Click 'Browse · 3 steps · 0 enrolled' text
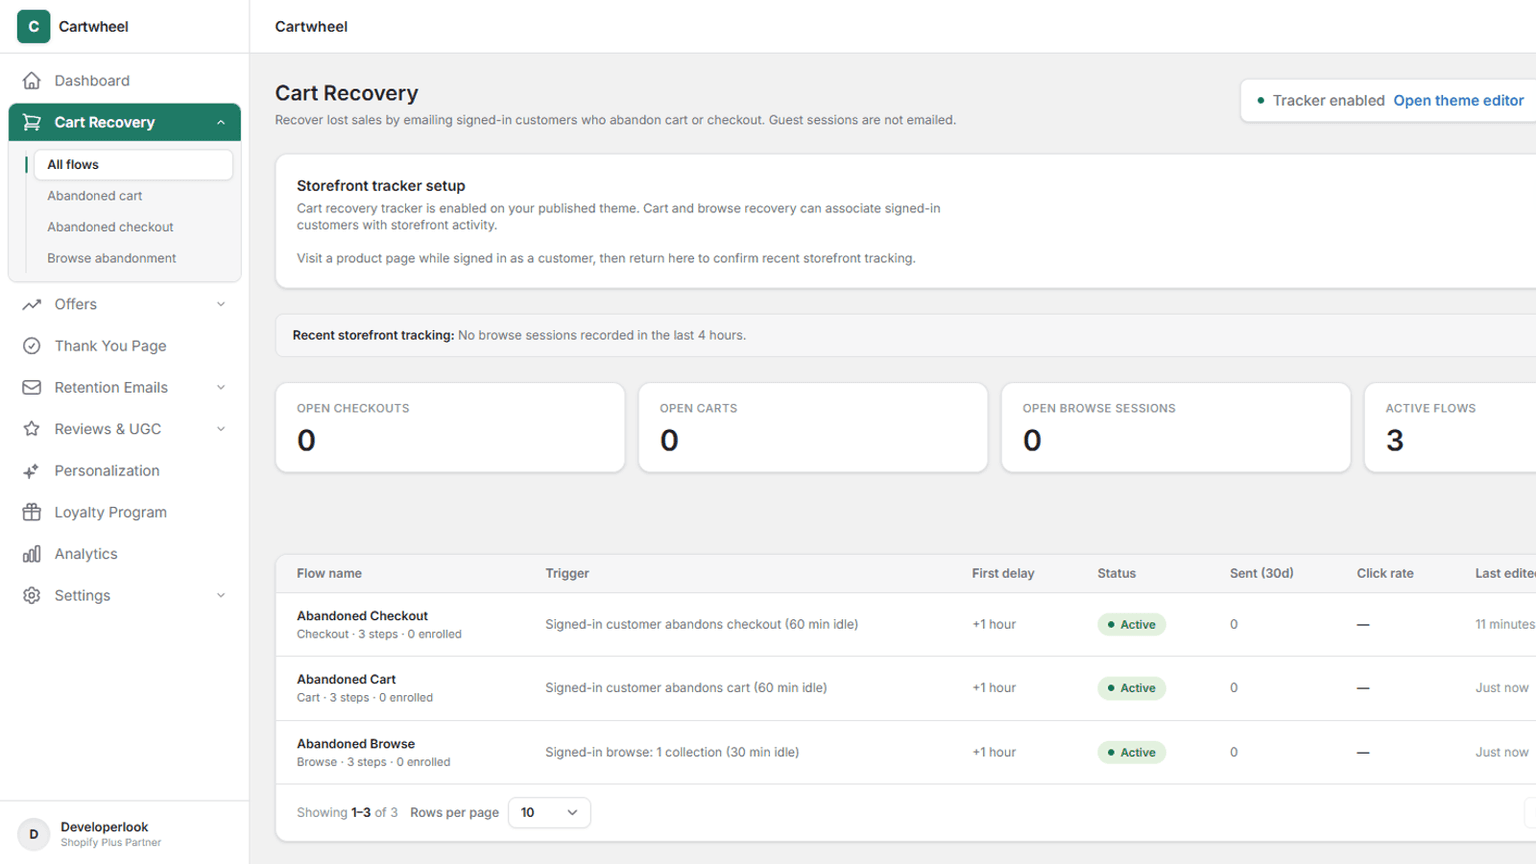This screenshot has height=864, width=1536. (373, 762)
